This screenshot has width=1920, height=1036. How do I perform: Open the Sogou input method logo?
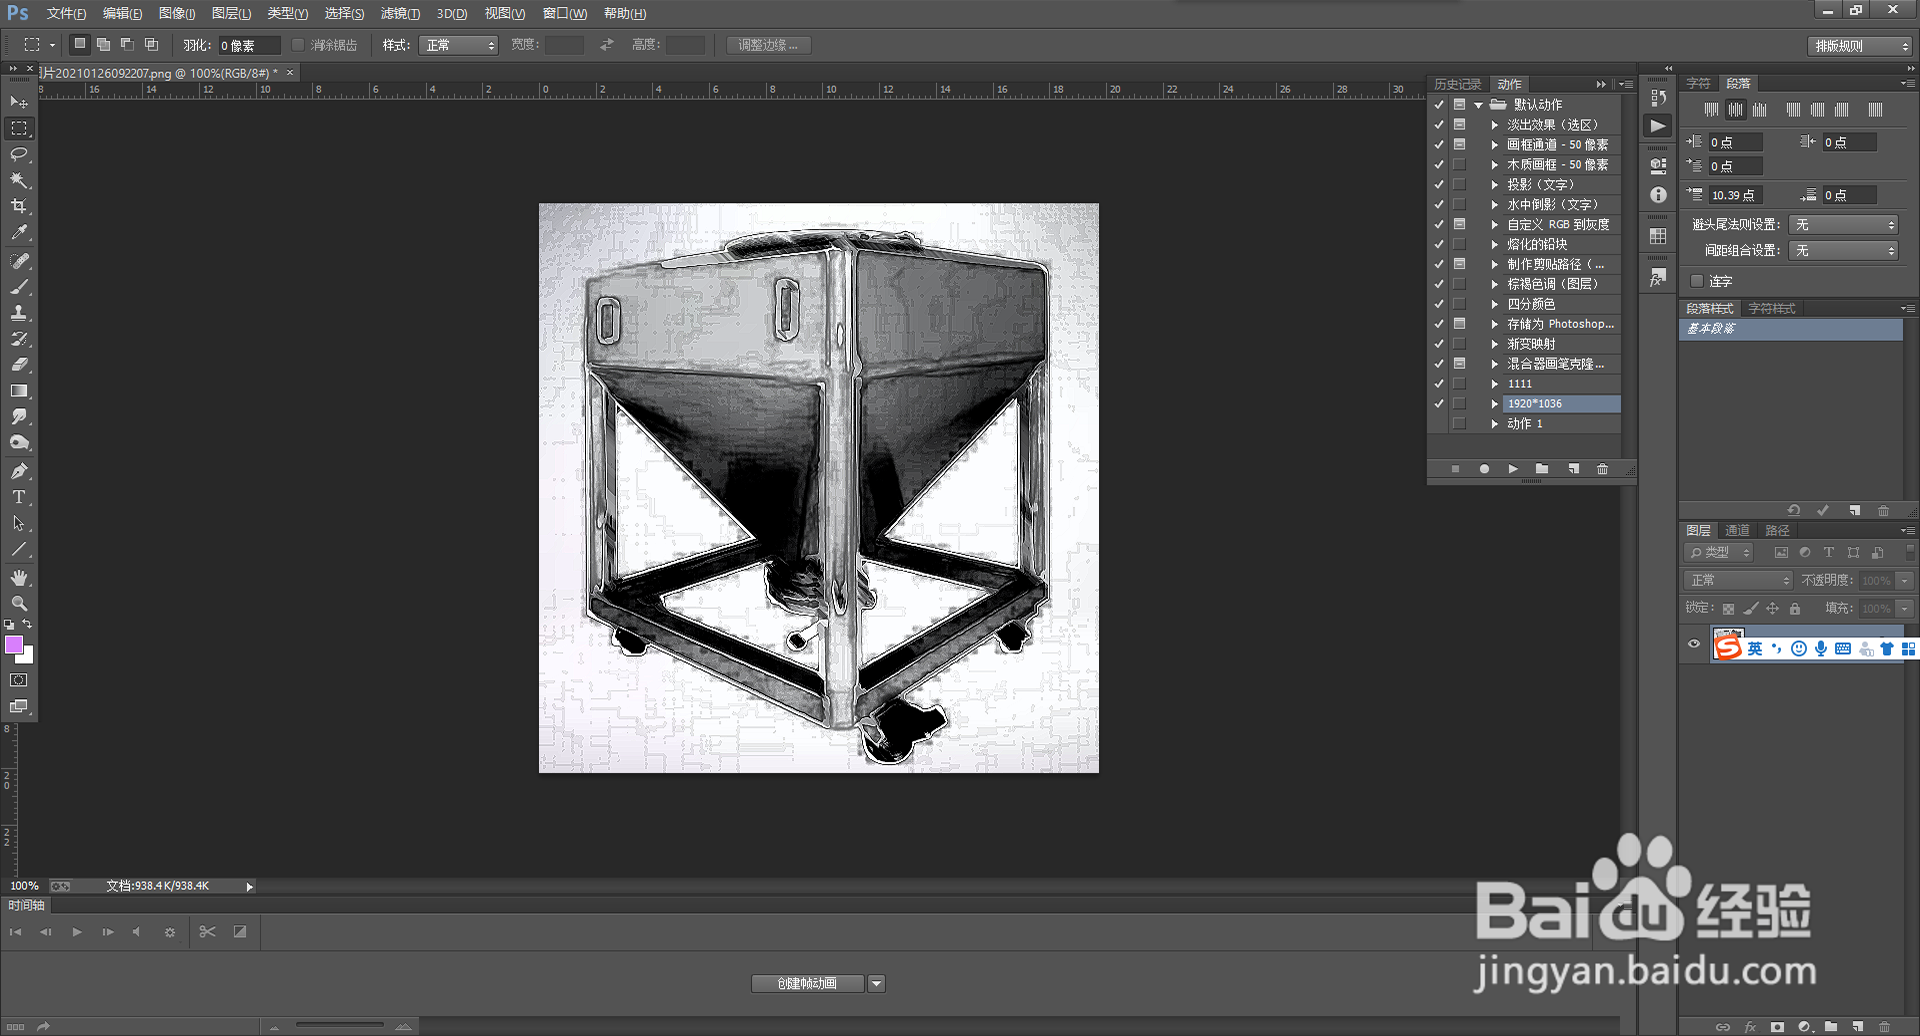1728,648
